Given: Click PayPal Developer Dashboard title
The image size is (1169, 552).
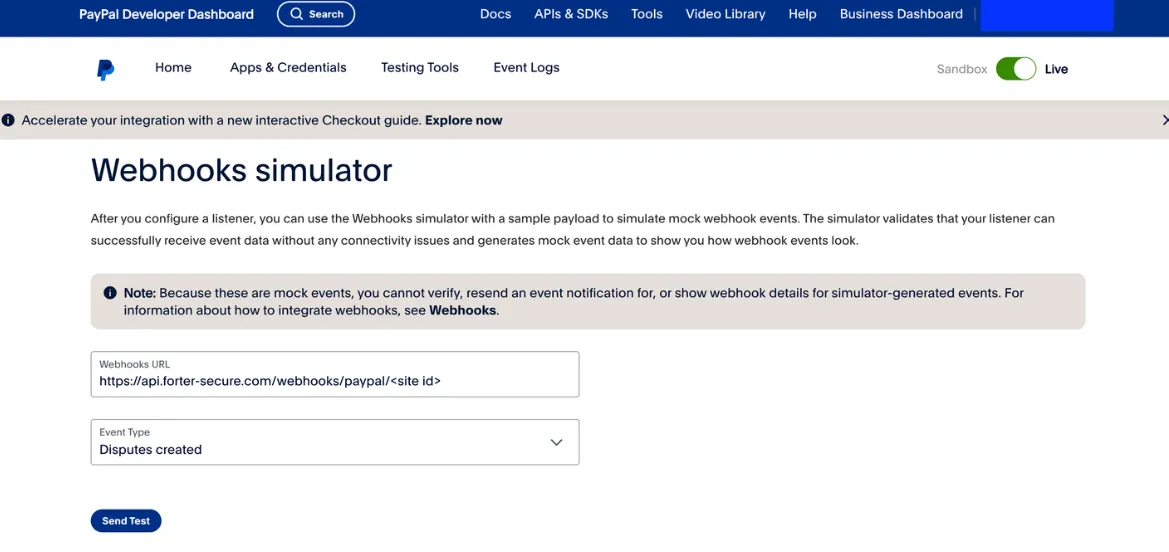Looking at the screenshot, I should [166, 14].
